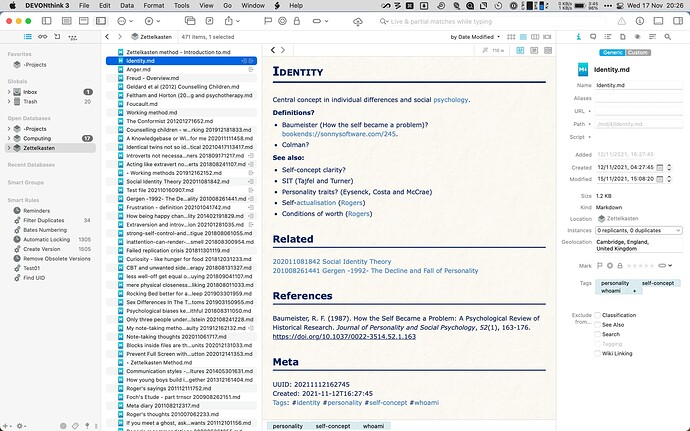
Task: Expand the Inbox group in sidebar
Action: tap(9, 92)
